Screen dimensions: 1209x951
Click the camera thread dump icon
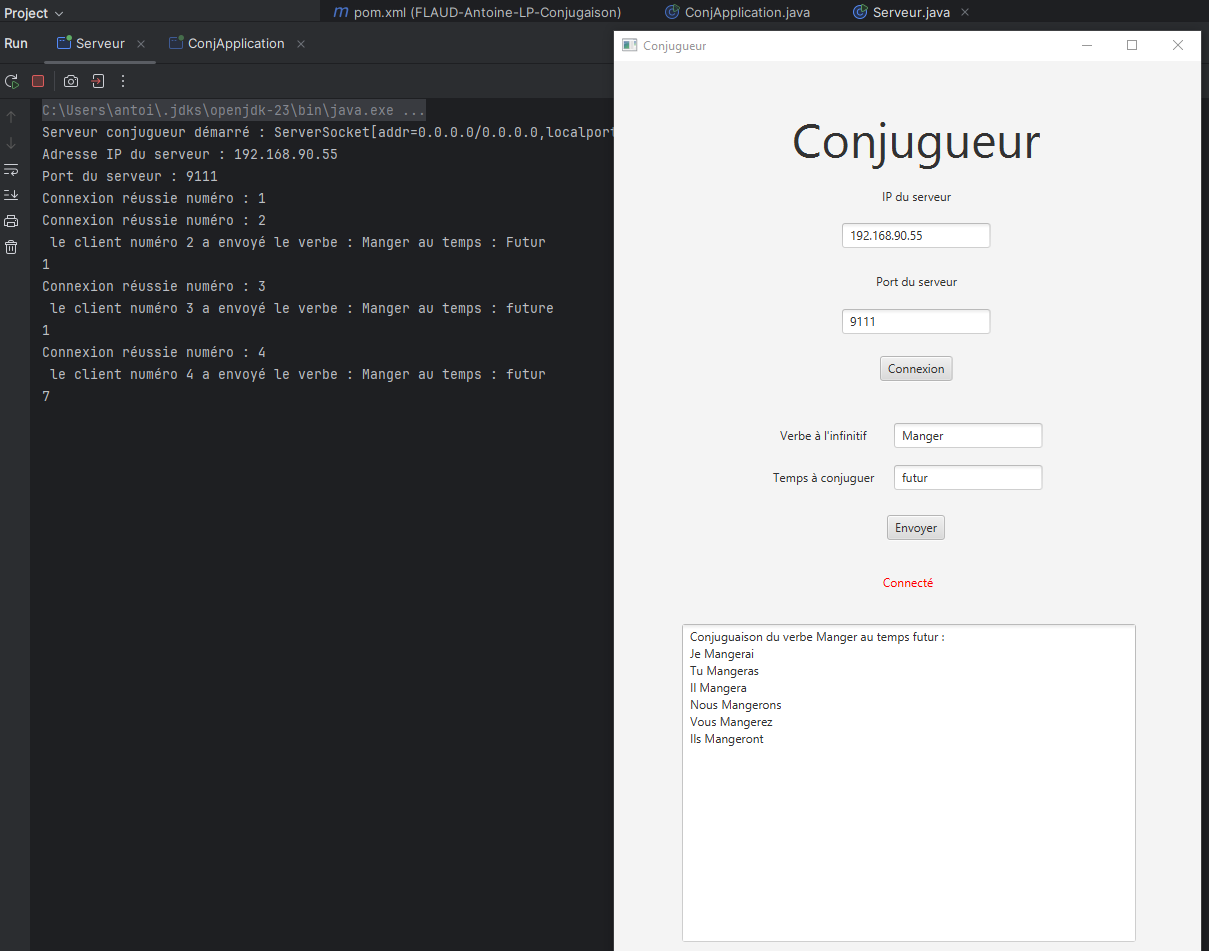[71, 81]
